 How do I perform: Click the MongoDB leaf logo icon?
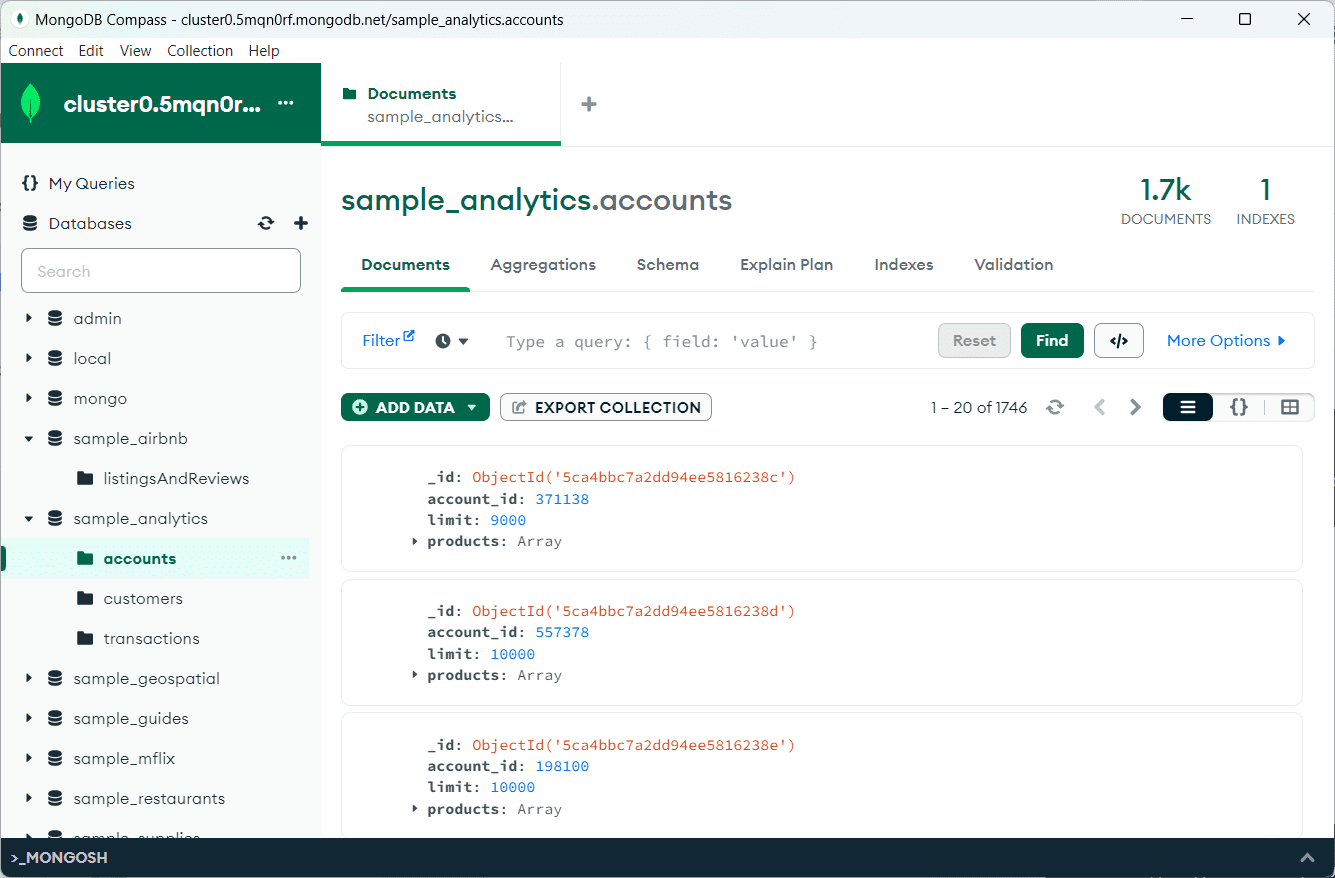point(31,104)
